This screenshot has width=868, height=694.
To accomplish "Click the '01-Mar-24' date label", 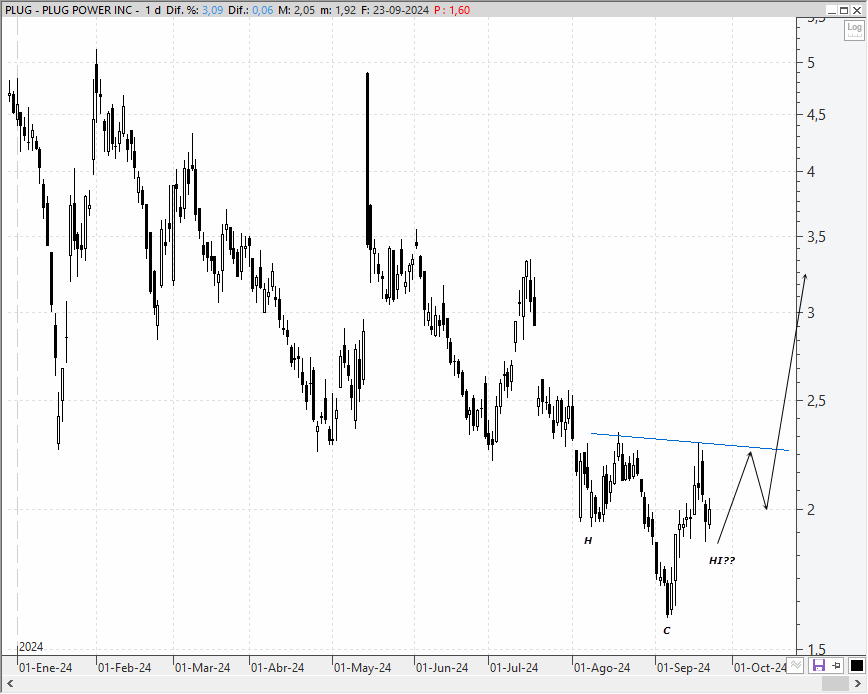I will [203, 668].
